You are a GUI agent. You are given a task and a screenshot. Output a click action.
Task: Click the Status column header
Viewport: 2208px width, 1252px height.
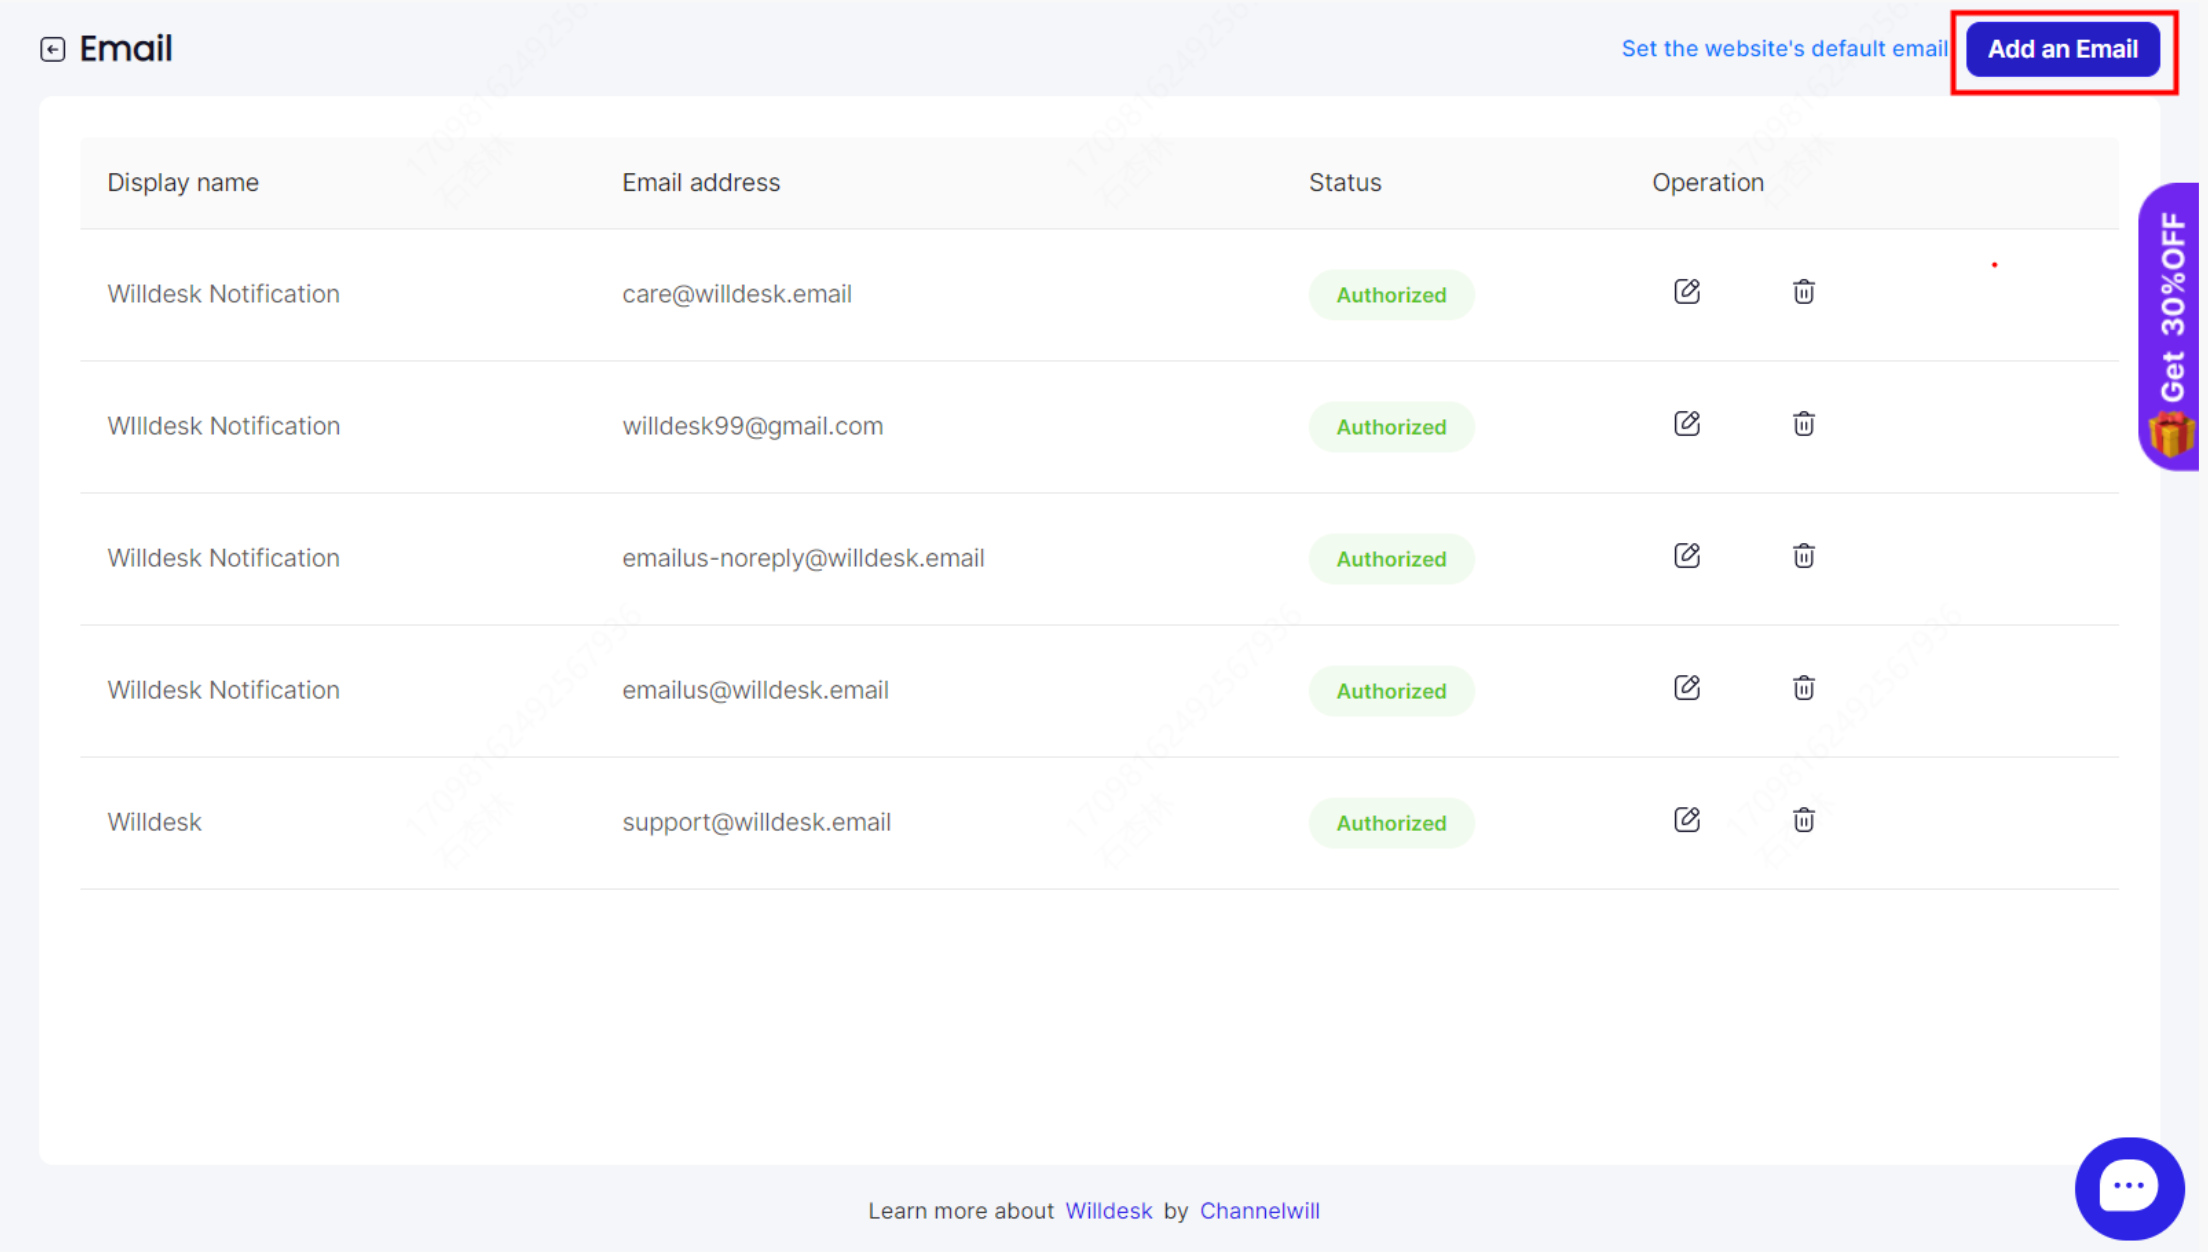1345,182
